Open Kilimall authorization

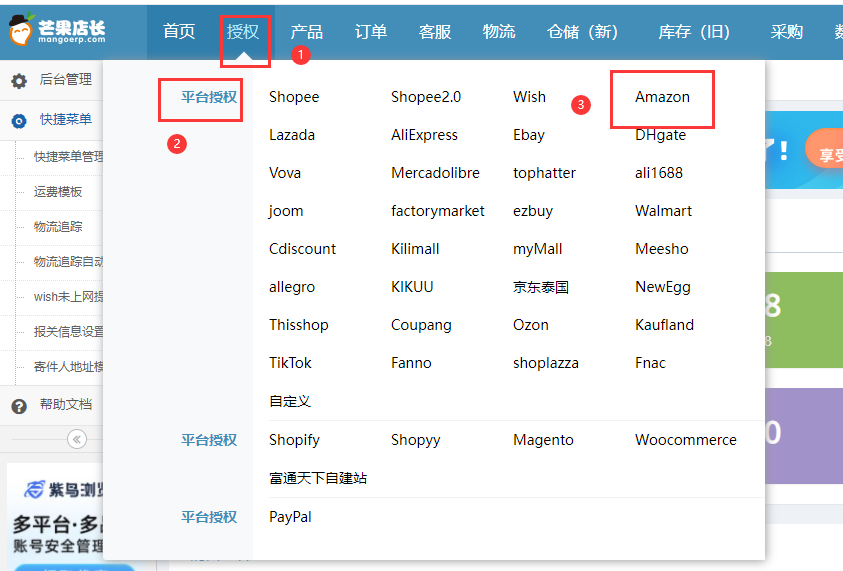415,249
